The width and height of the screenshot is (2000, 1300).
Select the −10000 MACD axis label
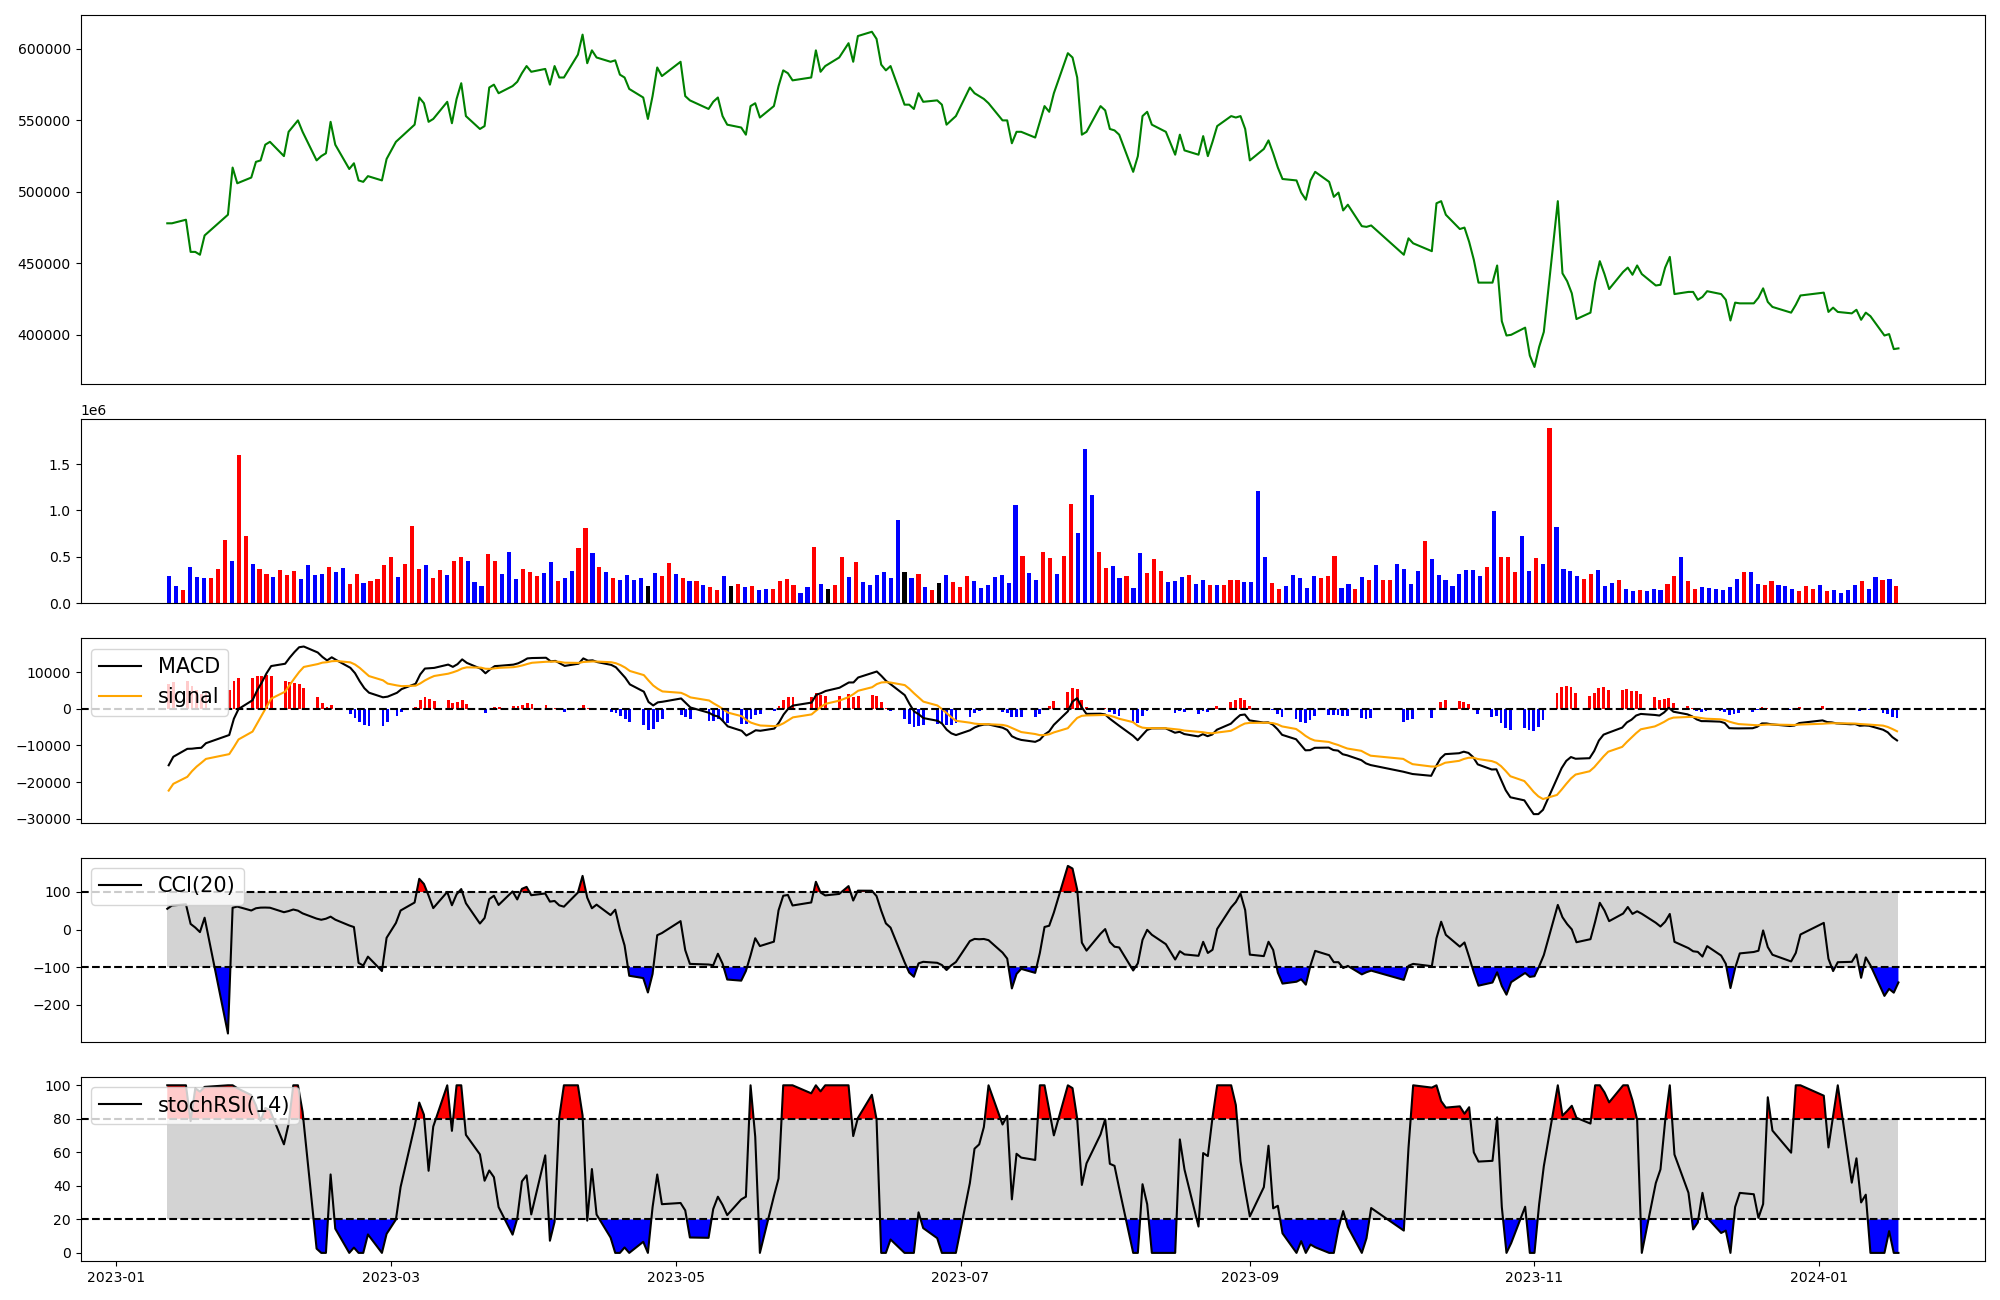coord(42,746)
